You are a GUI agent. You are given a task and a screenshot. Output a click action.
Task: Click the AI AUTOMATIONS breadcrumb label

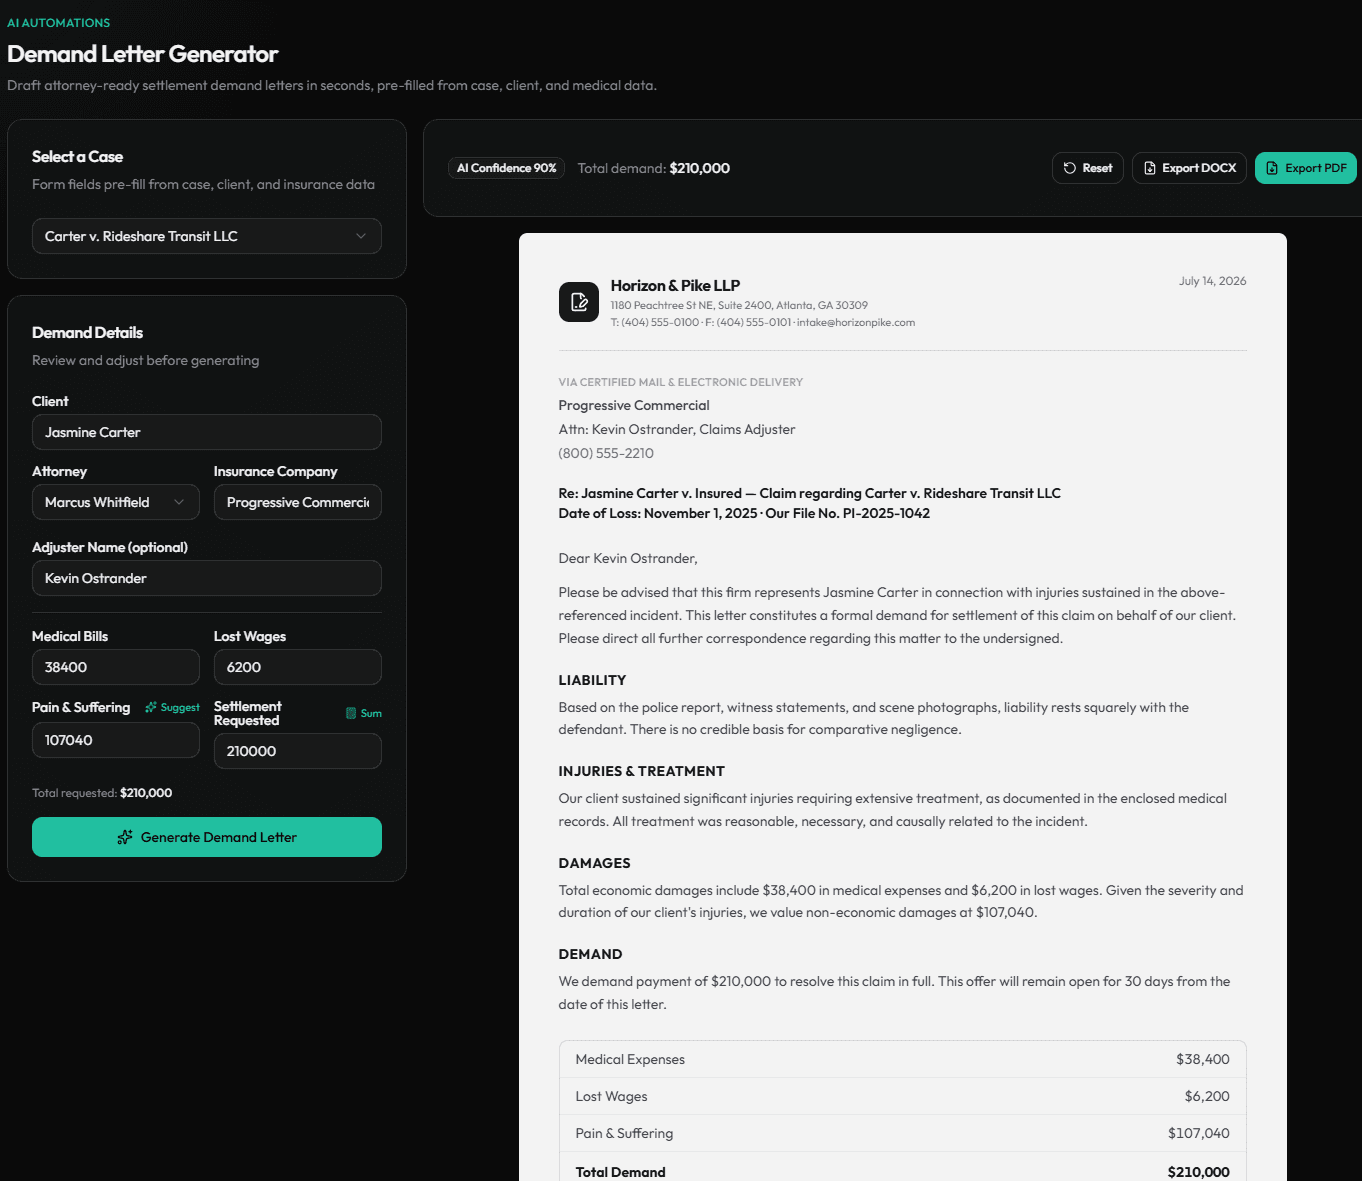pyautogui.click(x=59, y=23)
